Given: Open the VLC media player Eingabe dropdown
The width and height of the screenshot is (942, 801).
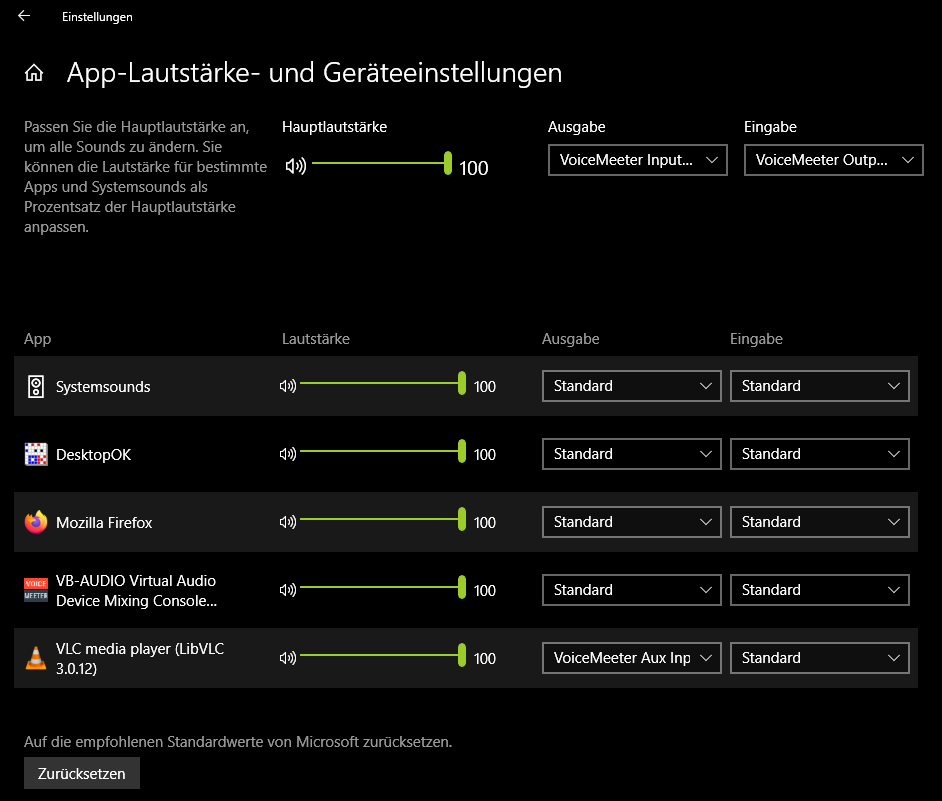Looking at the screenshot, I should pyautogui.click(x=819, y=657).
